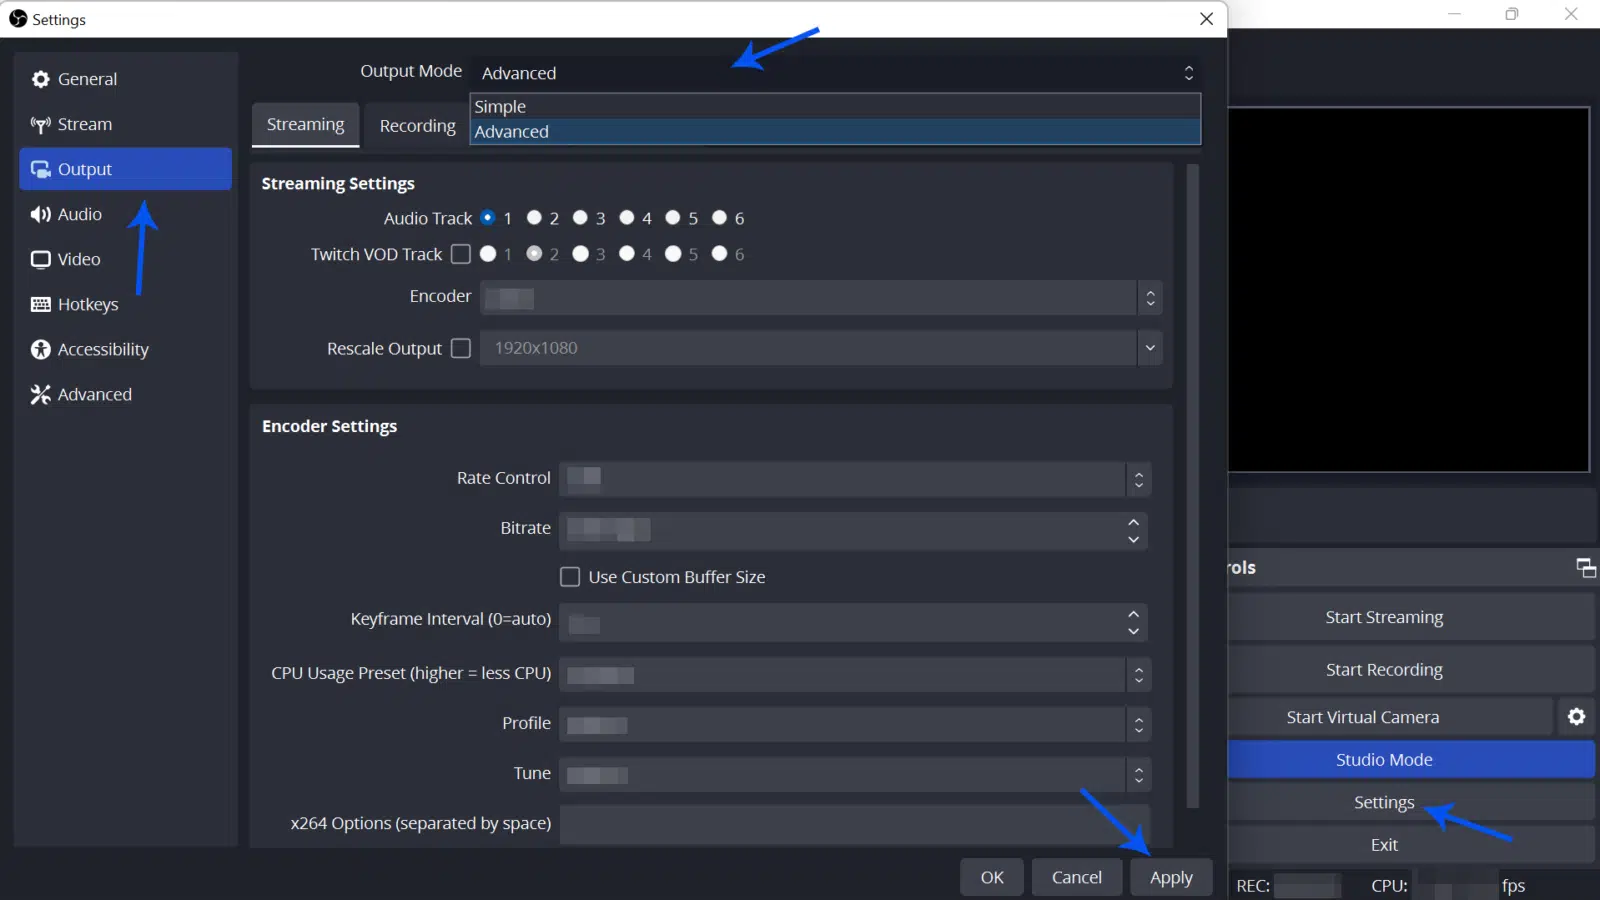Open the Stream settings category

pyautogui.click(x=125, y=124)
